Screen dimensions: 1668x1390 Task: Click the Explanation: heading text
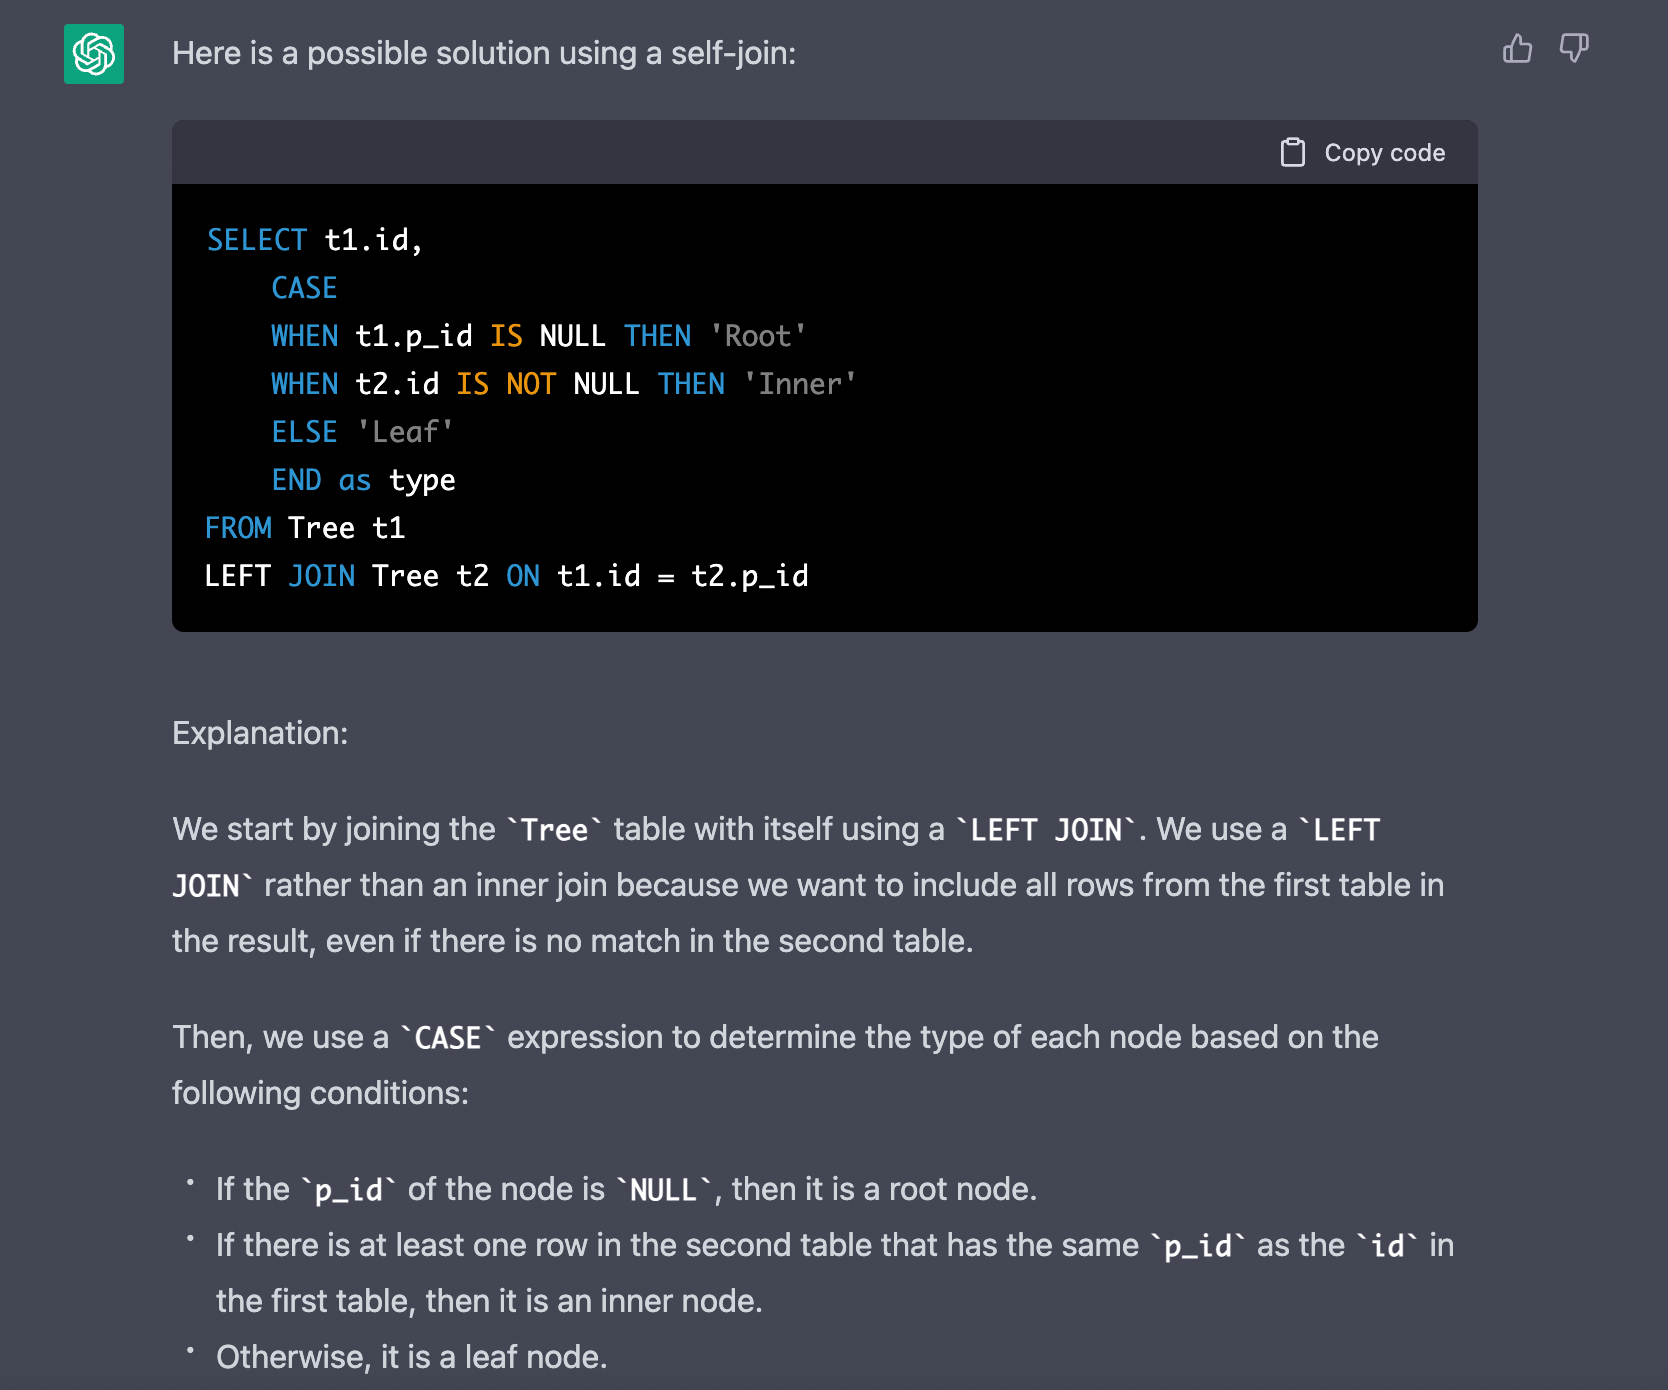(x=260, y=733)
